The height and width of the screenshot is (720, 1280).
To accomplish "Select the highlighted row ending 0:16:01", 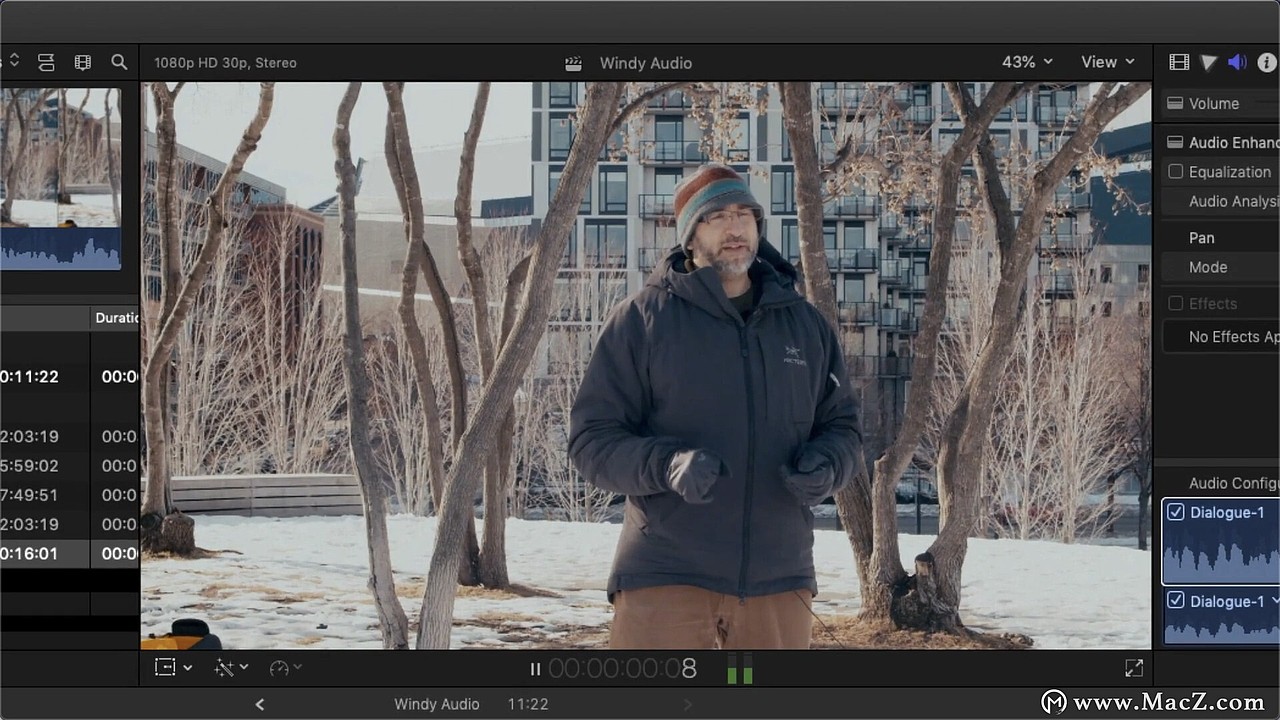I will pos(70,553).
